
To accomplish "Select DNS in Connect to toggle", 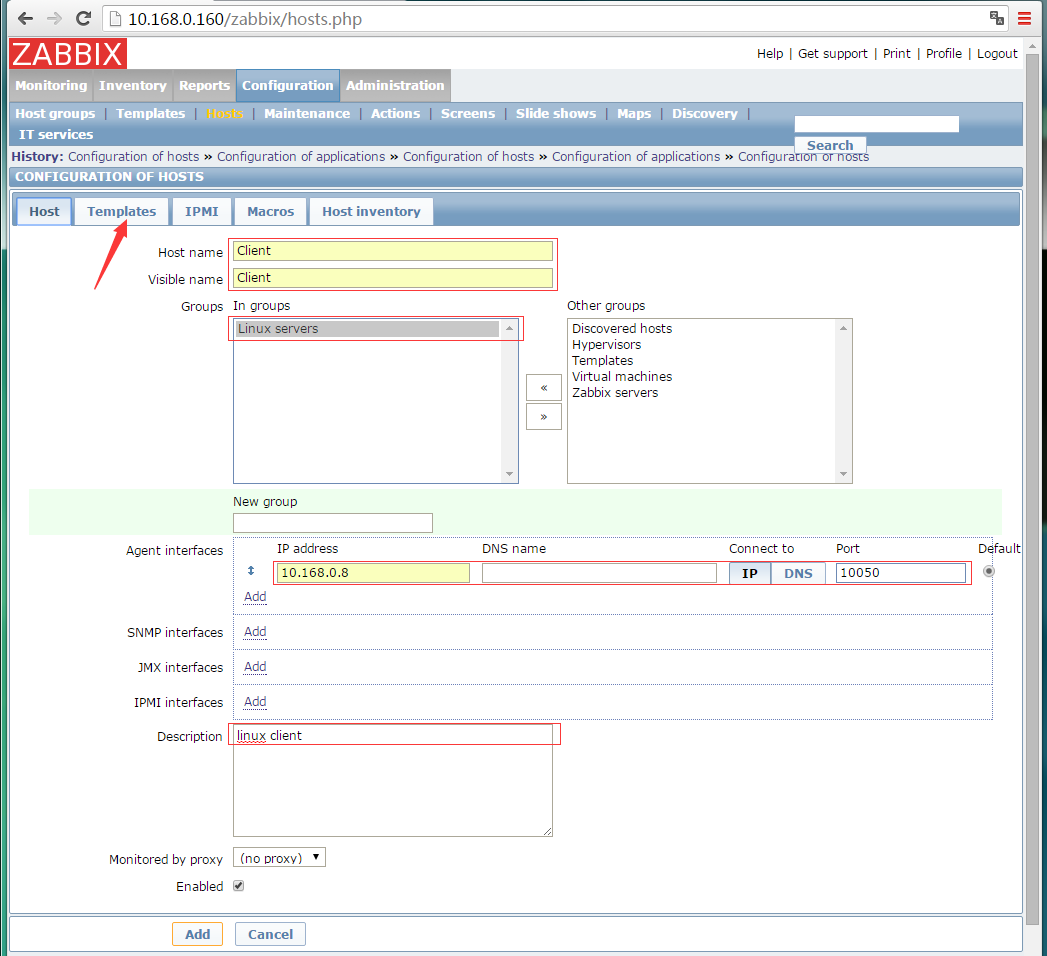I will pos(798,573).
